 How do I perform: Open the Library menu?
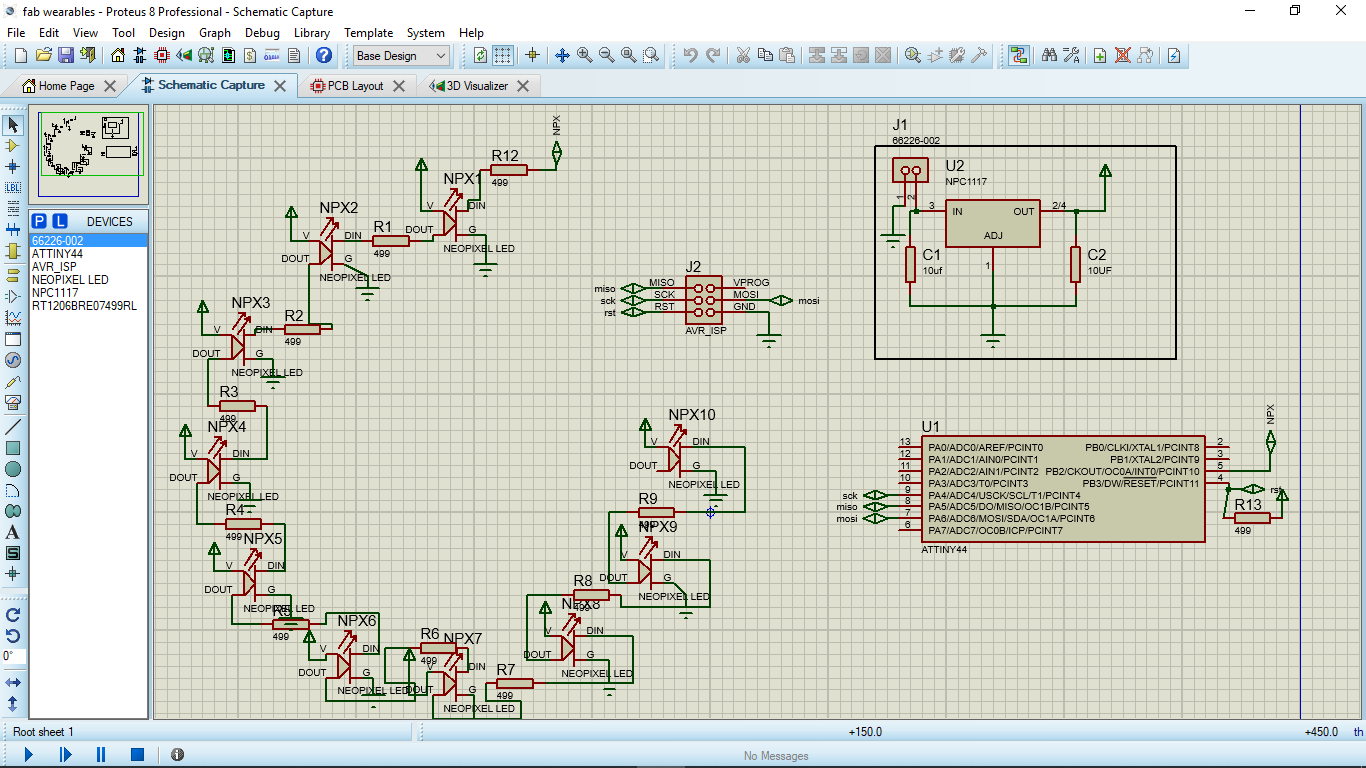311,33
